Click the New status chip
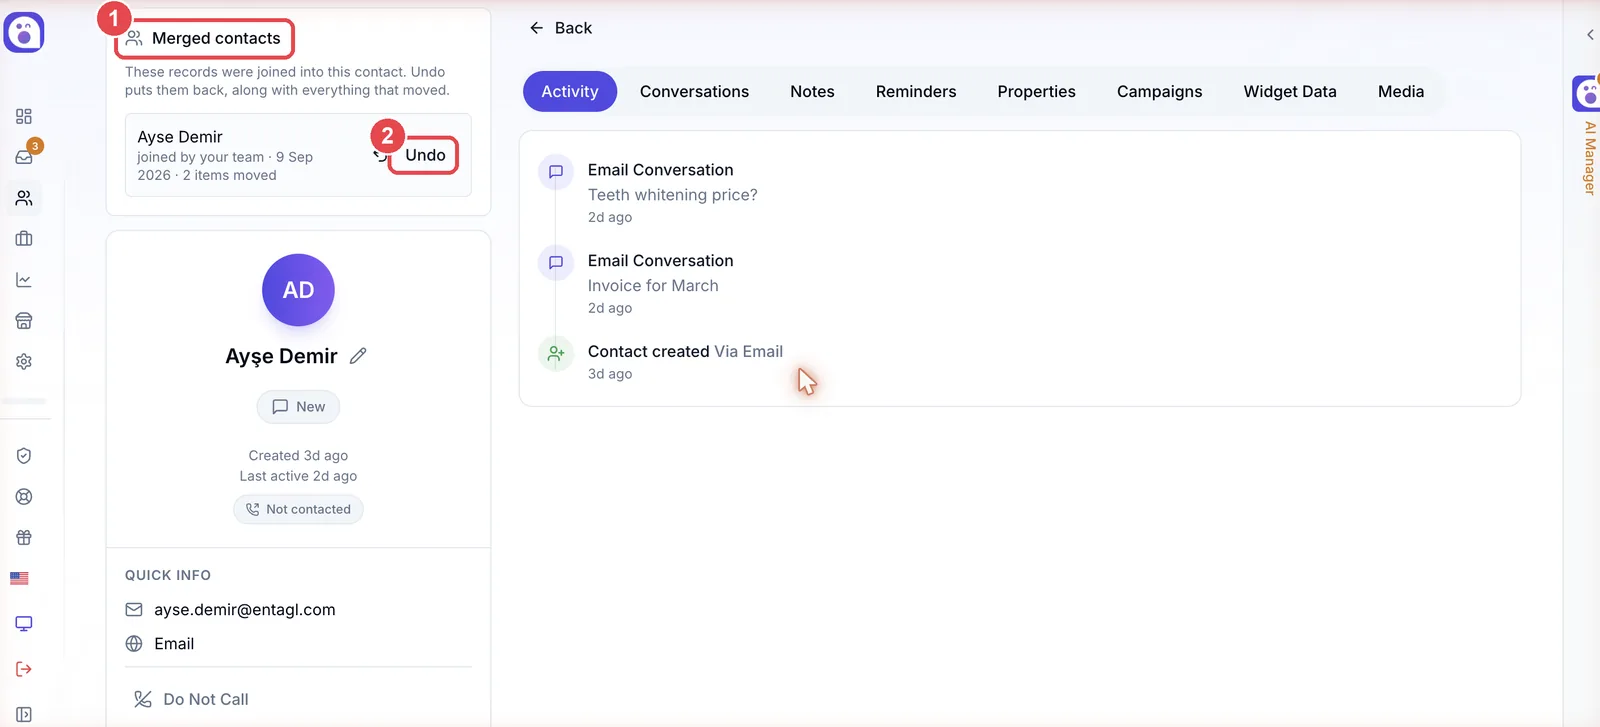The width and height of the screenshot is (1600, 727). (298, 407)
